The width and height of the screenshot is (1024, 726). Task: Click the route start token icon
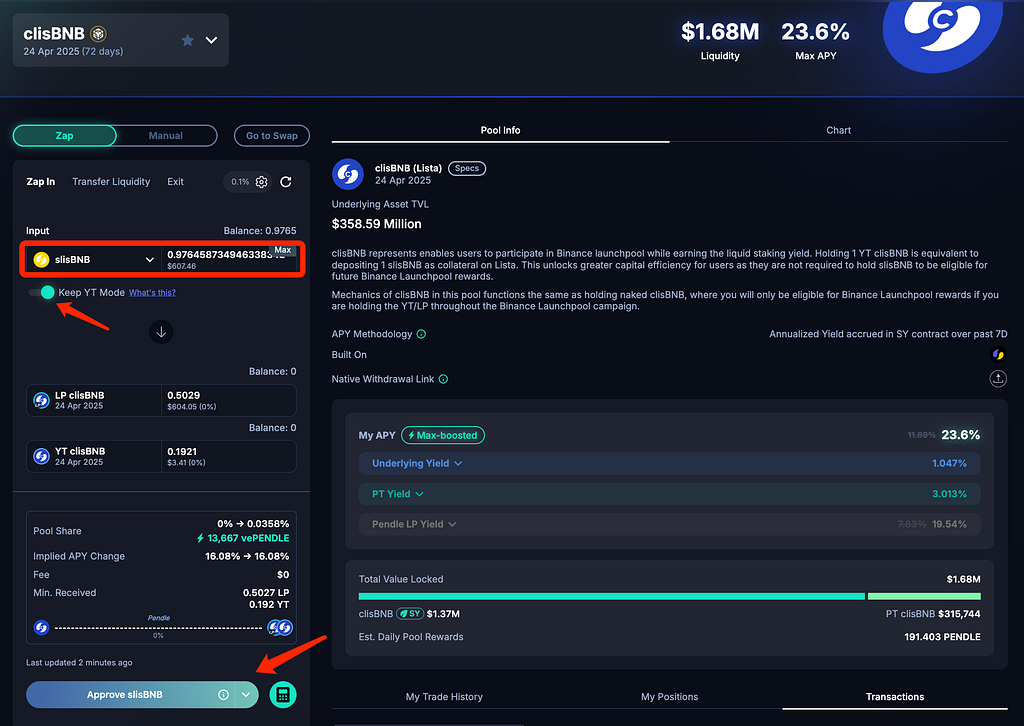(x=41, y=627)
